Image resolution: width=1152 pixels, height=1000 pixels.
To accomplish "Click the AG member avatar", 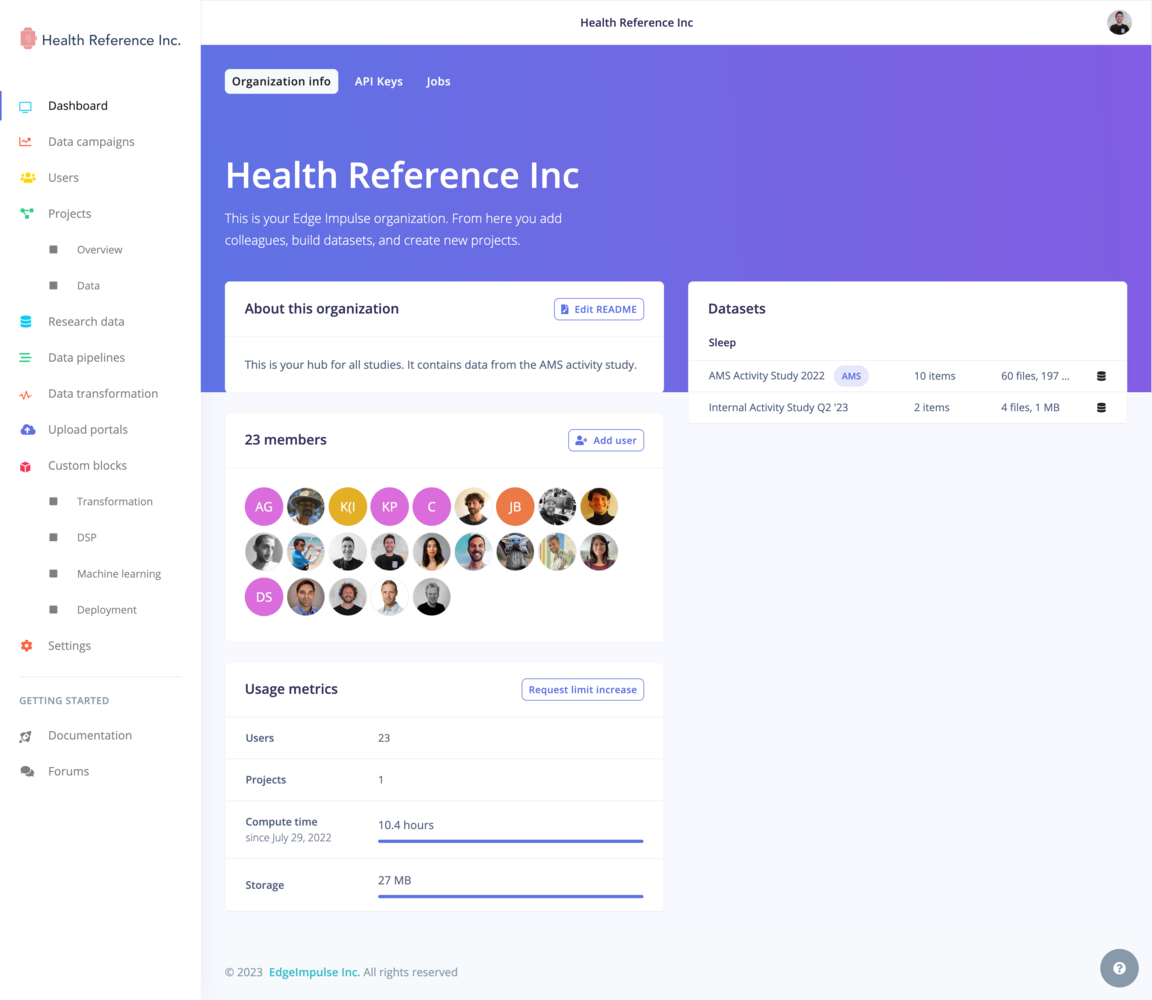I will coord(264,506).
